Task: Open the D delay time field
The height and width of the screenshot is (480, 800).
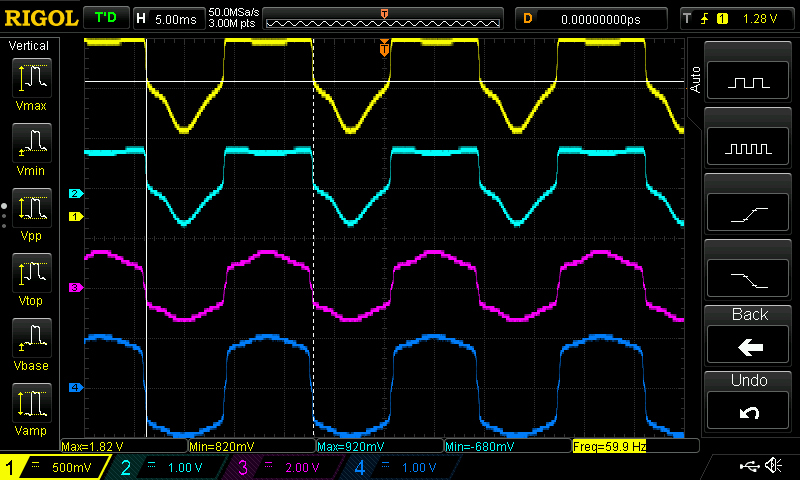Action: pyautogui.click(x=592, y=18)
